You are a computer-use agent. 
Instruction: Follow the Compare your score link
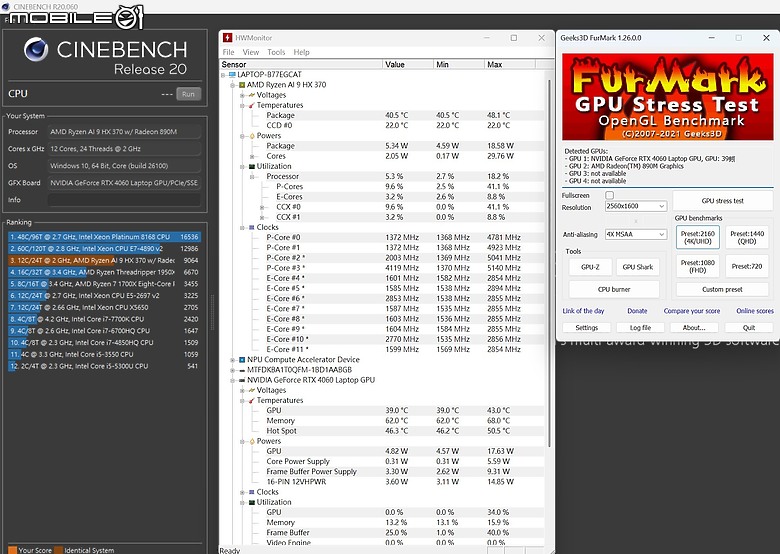pos(691,311)
